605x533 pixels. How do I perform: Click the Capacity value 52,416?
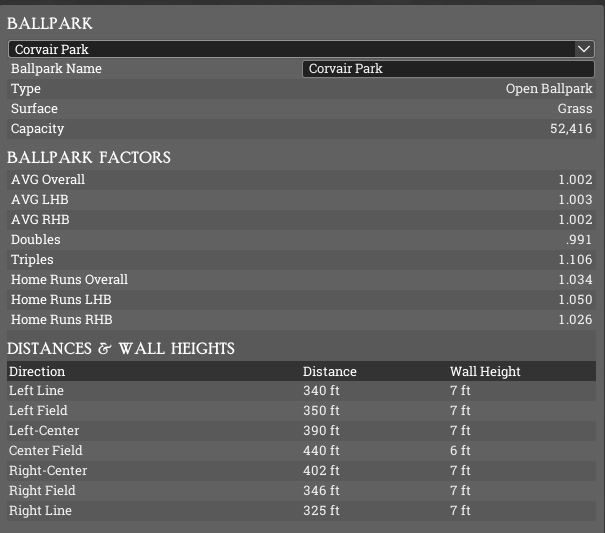click(571, 129)
